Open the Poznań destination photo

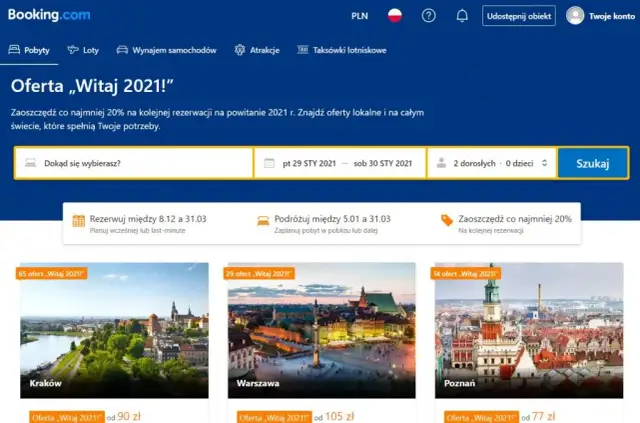coord(529,330)
